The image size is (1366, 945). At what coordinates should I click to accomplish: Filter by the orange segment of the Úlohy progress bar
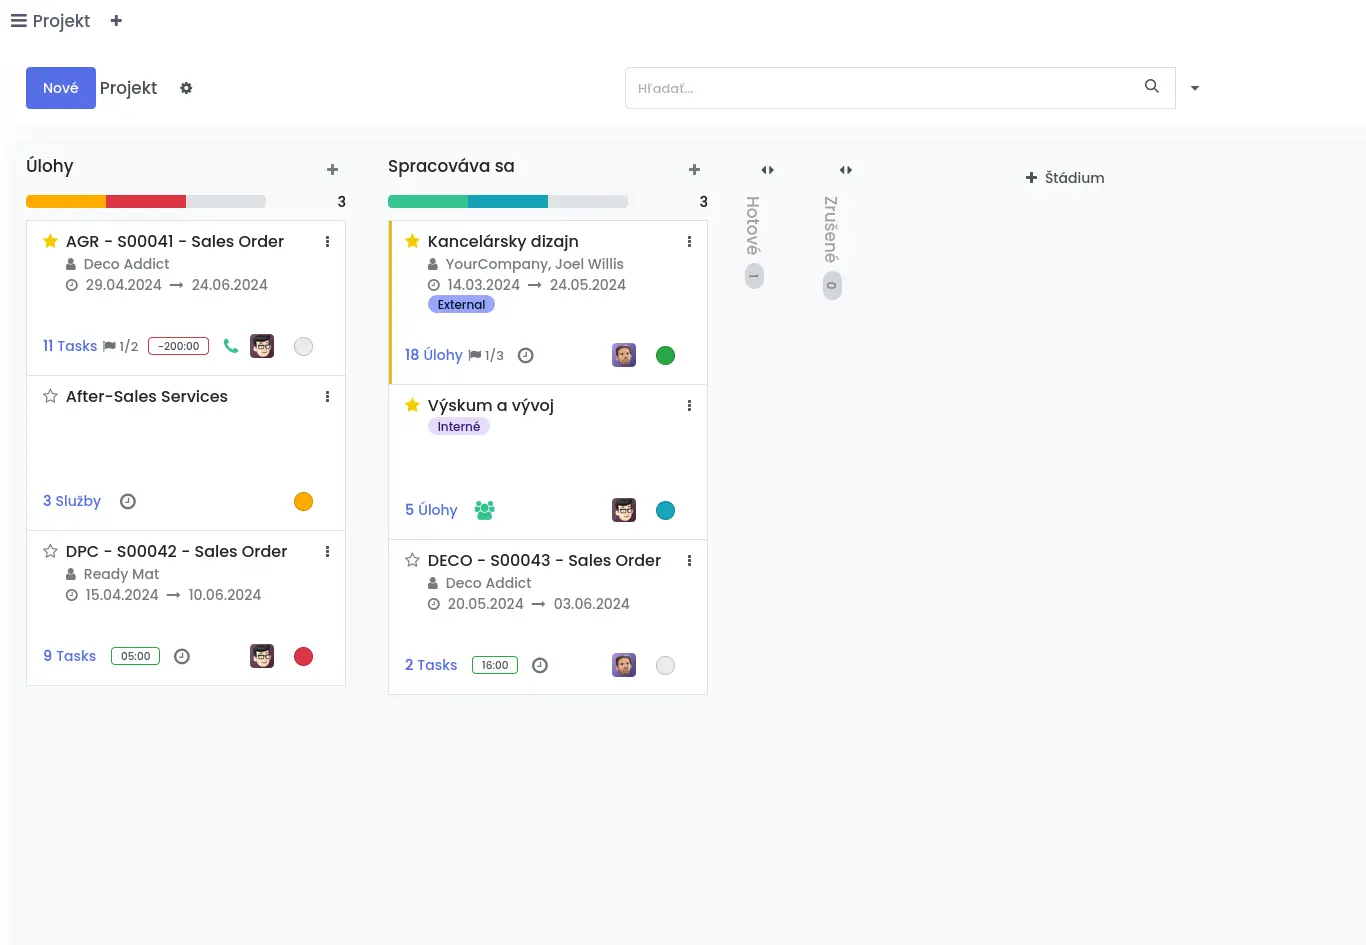(x=66, y=201)
